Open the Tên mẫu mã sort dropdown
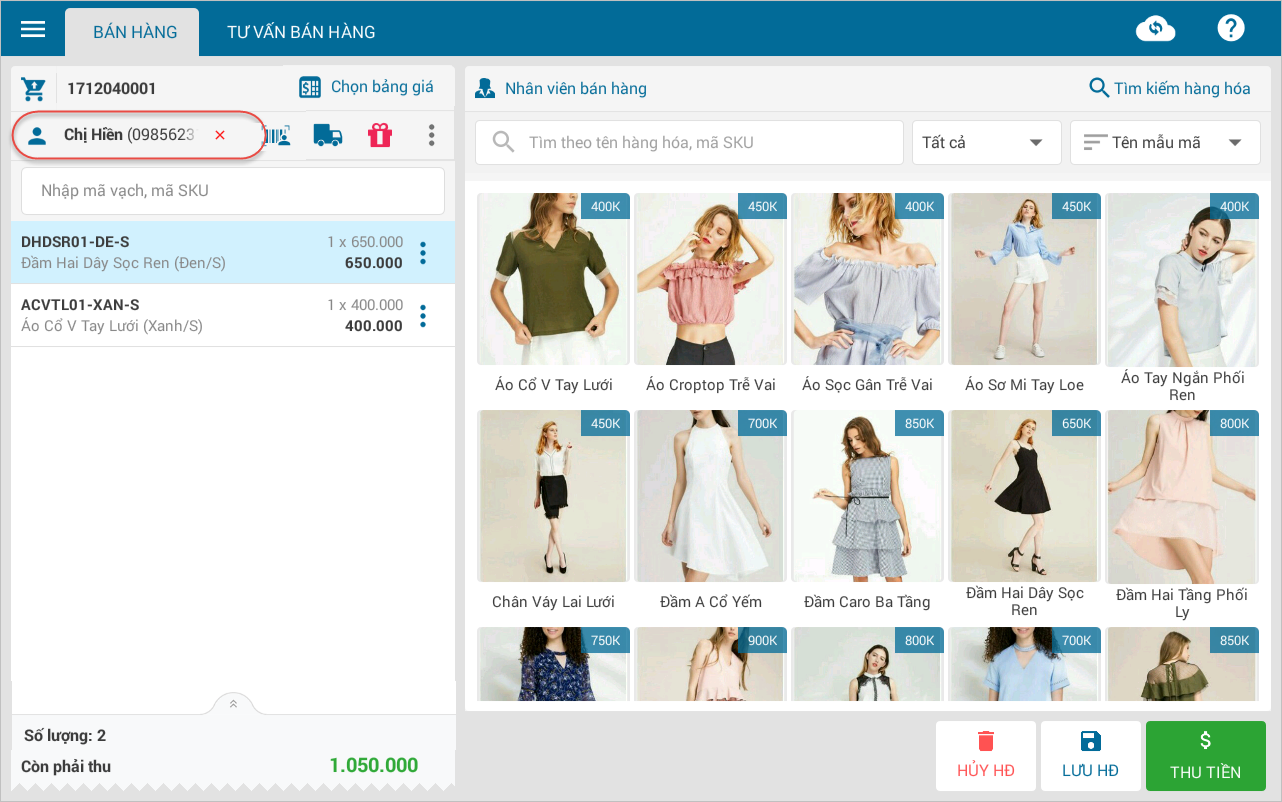Viewport: 1282px width, 802px height. coord(1164,143)
